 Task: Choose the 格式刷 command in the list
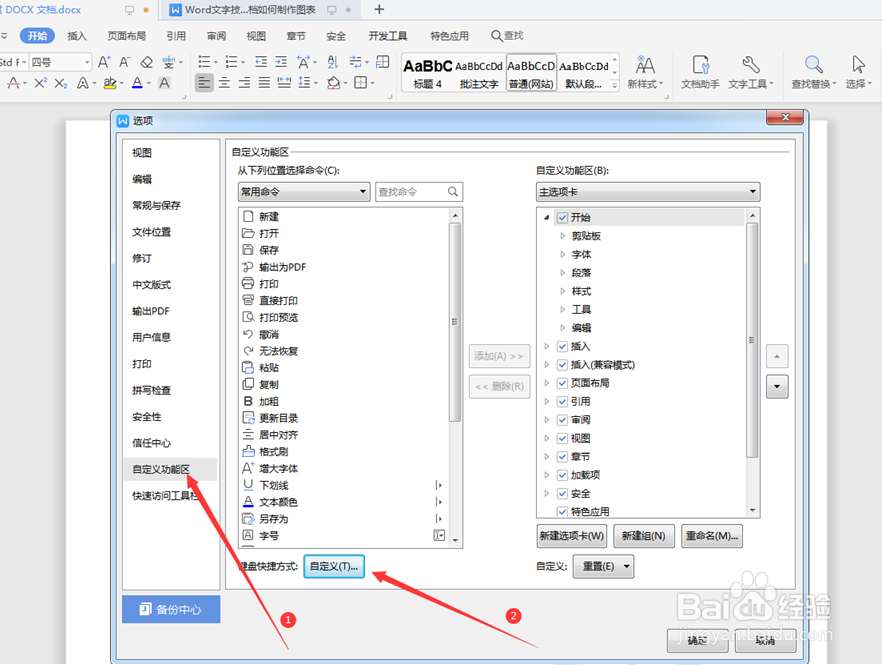click(x=274, y=451)
